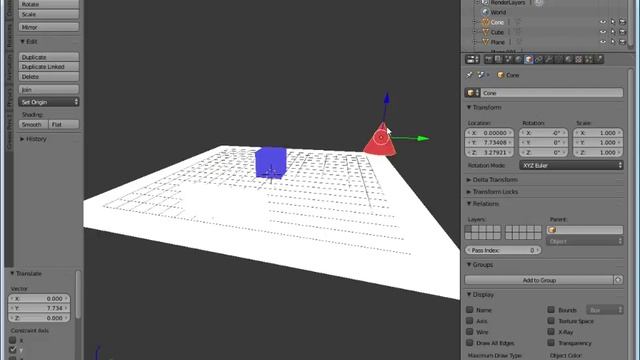
Task: Expand the Transform Locks panel
Action: point(492,192)
